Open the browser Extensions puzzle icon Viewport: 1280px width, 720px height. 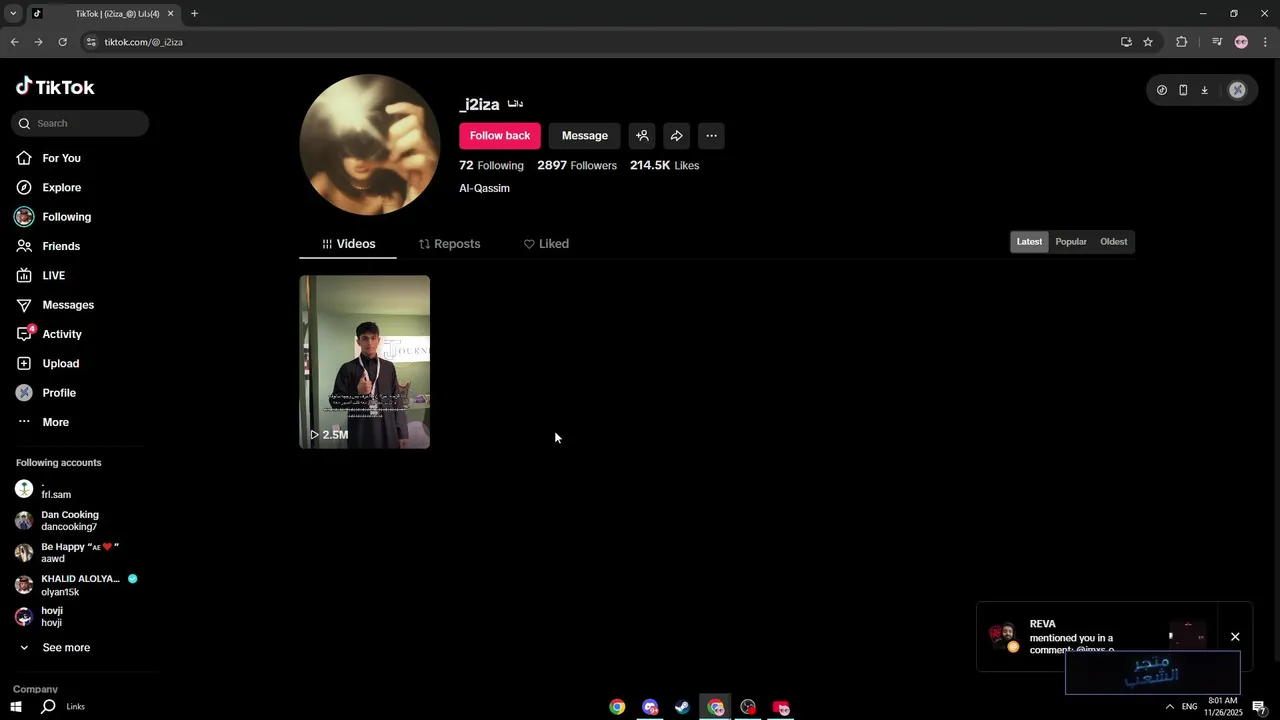tap(1181, 42)
